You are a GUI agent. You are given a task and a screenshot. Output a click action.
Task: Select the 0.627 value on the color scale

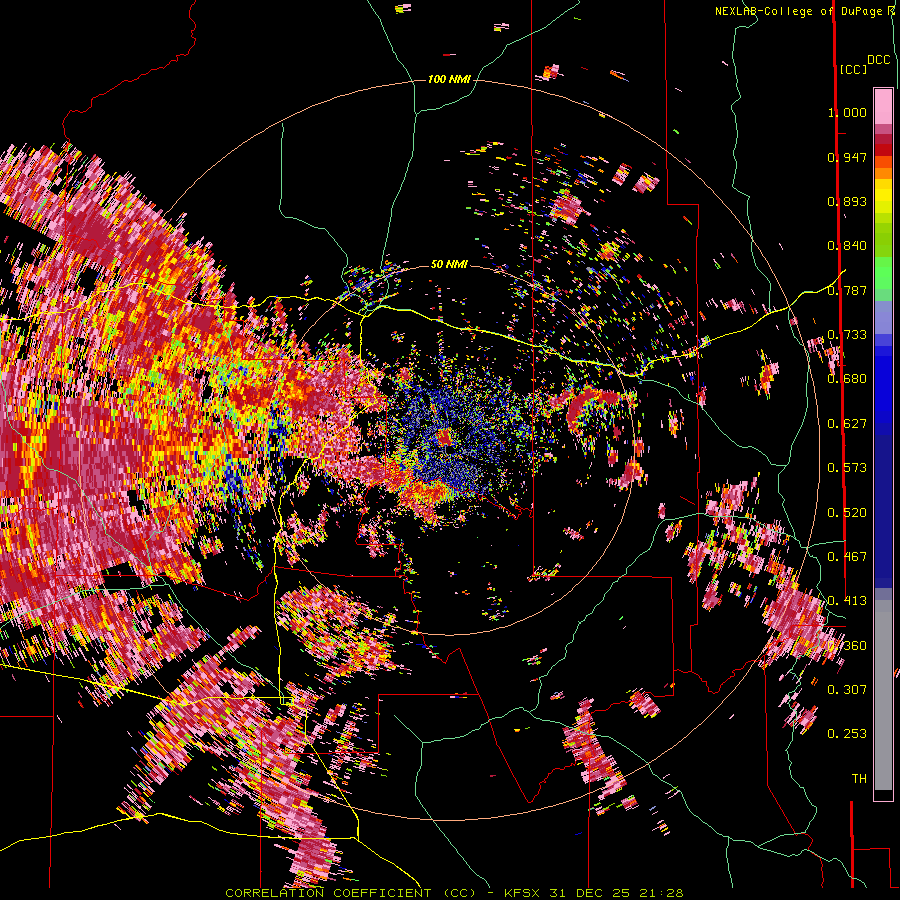coord(847,424)
